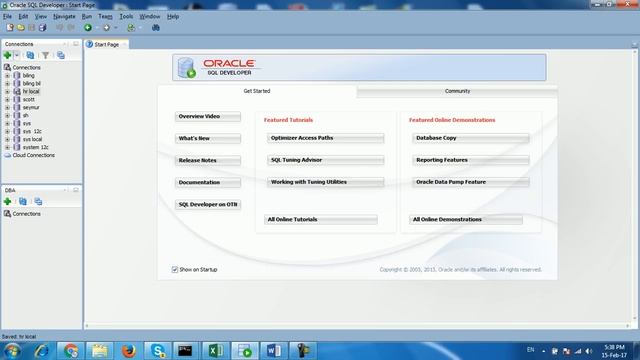Open the Back button history dropdown arrow
This screenshot has height=360, width=640.
[x=97, y=28]
